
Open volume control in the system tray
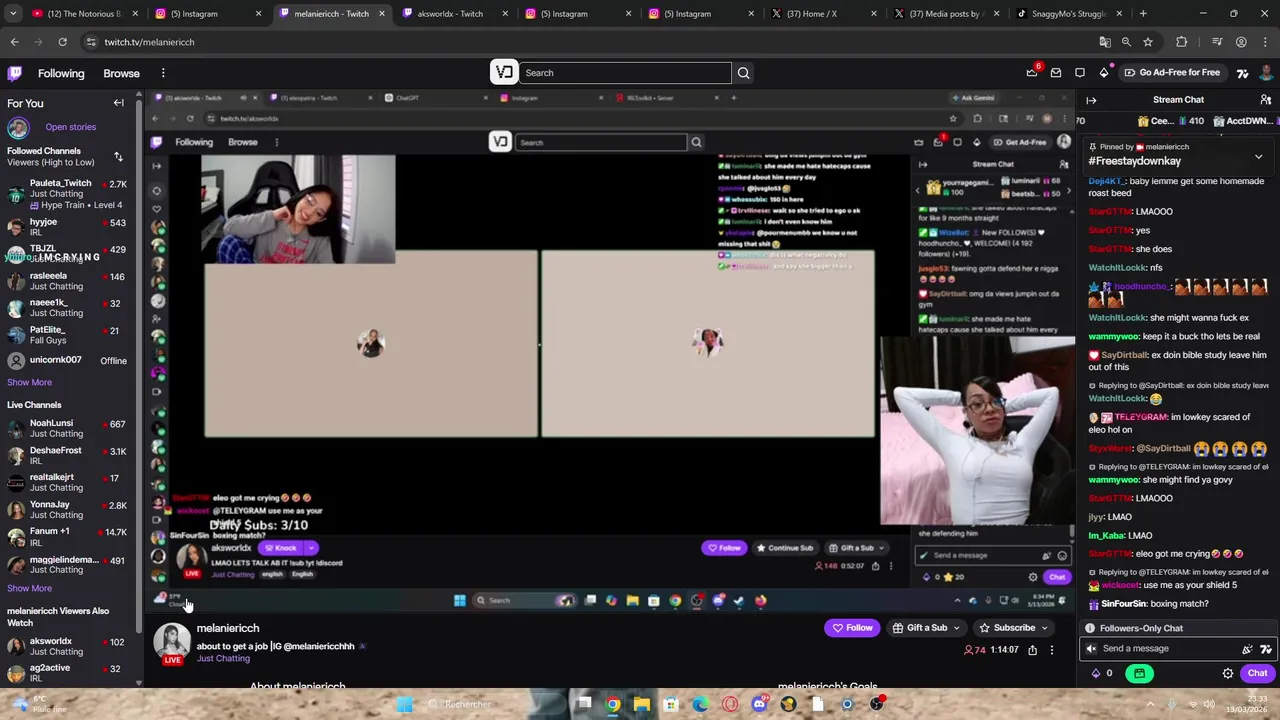[x=1209, y=704]
